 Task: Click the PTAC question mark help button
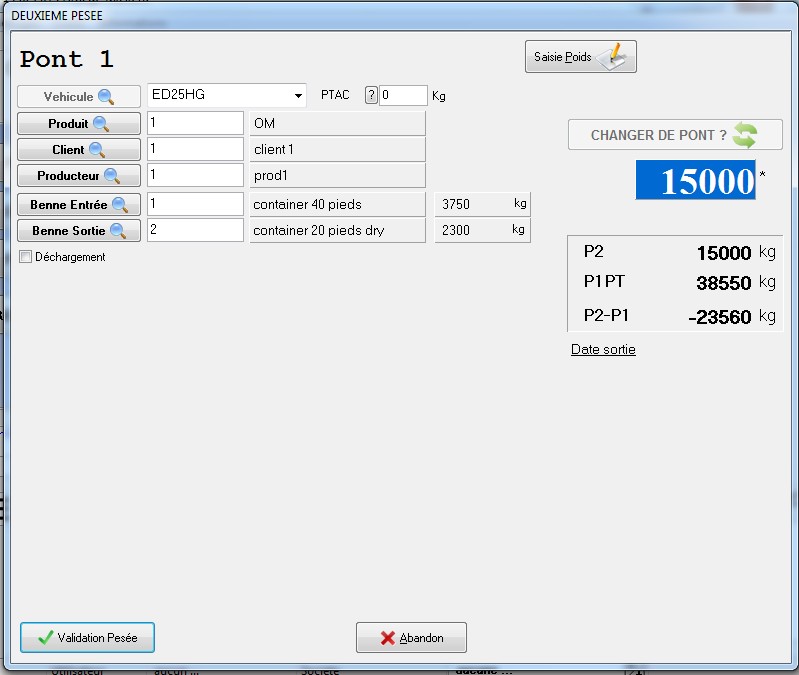(371, 96)
